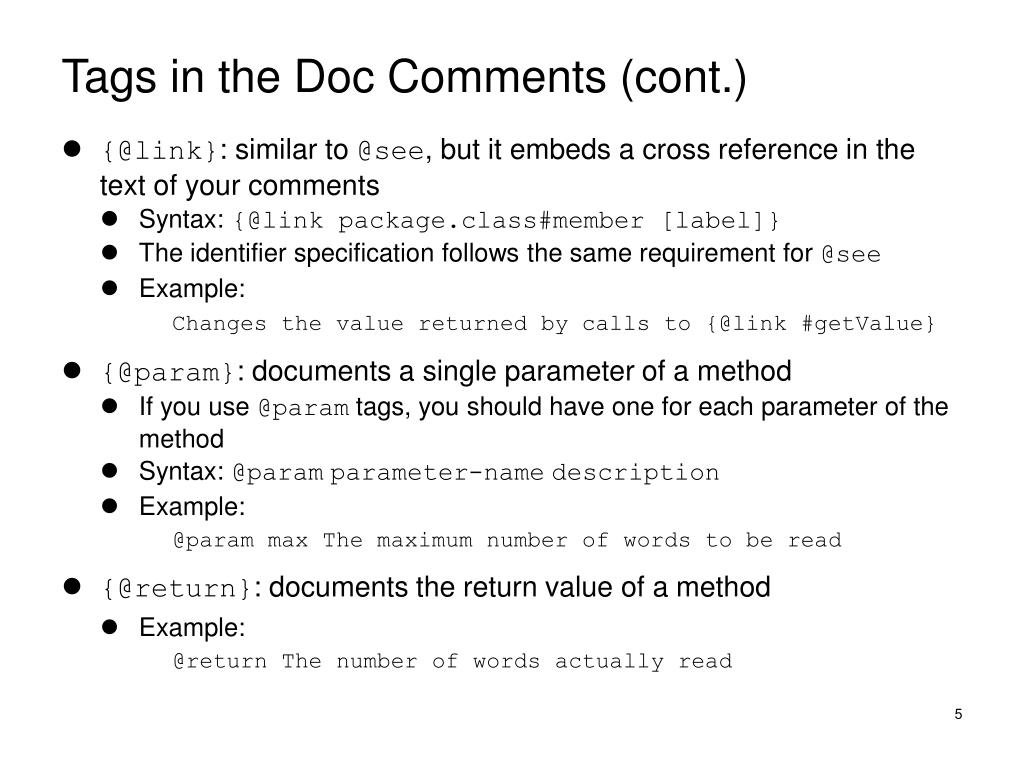Select the {@param} tag heading

point(167,373)
